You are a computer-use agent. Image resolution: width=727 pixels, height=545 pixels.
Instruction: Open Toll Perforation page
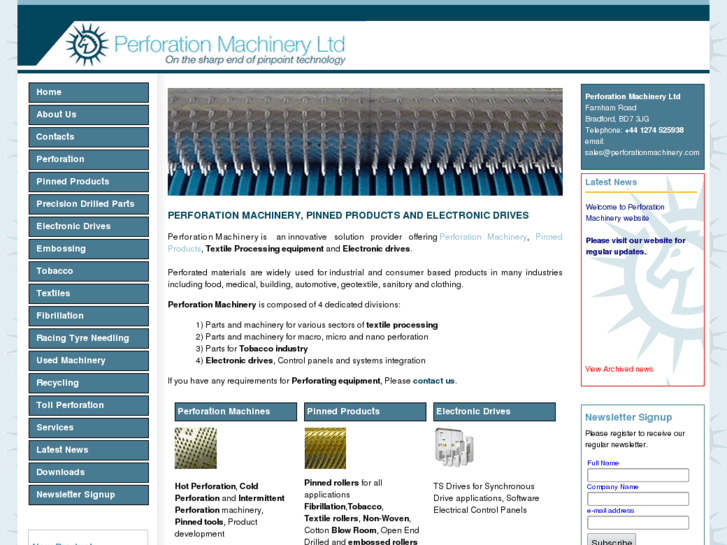[89, 405]
